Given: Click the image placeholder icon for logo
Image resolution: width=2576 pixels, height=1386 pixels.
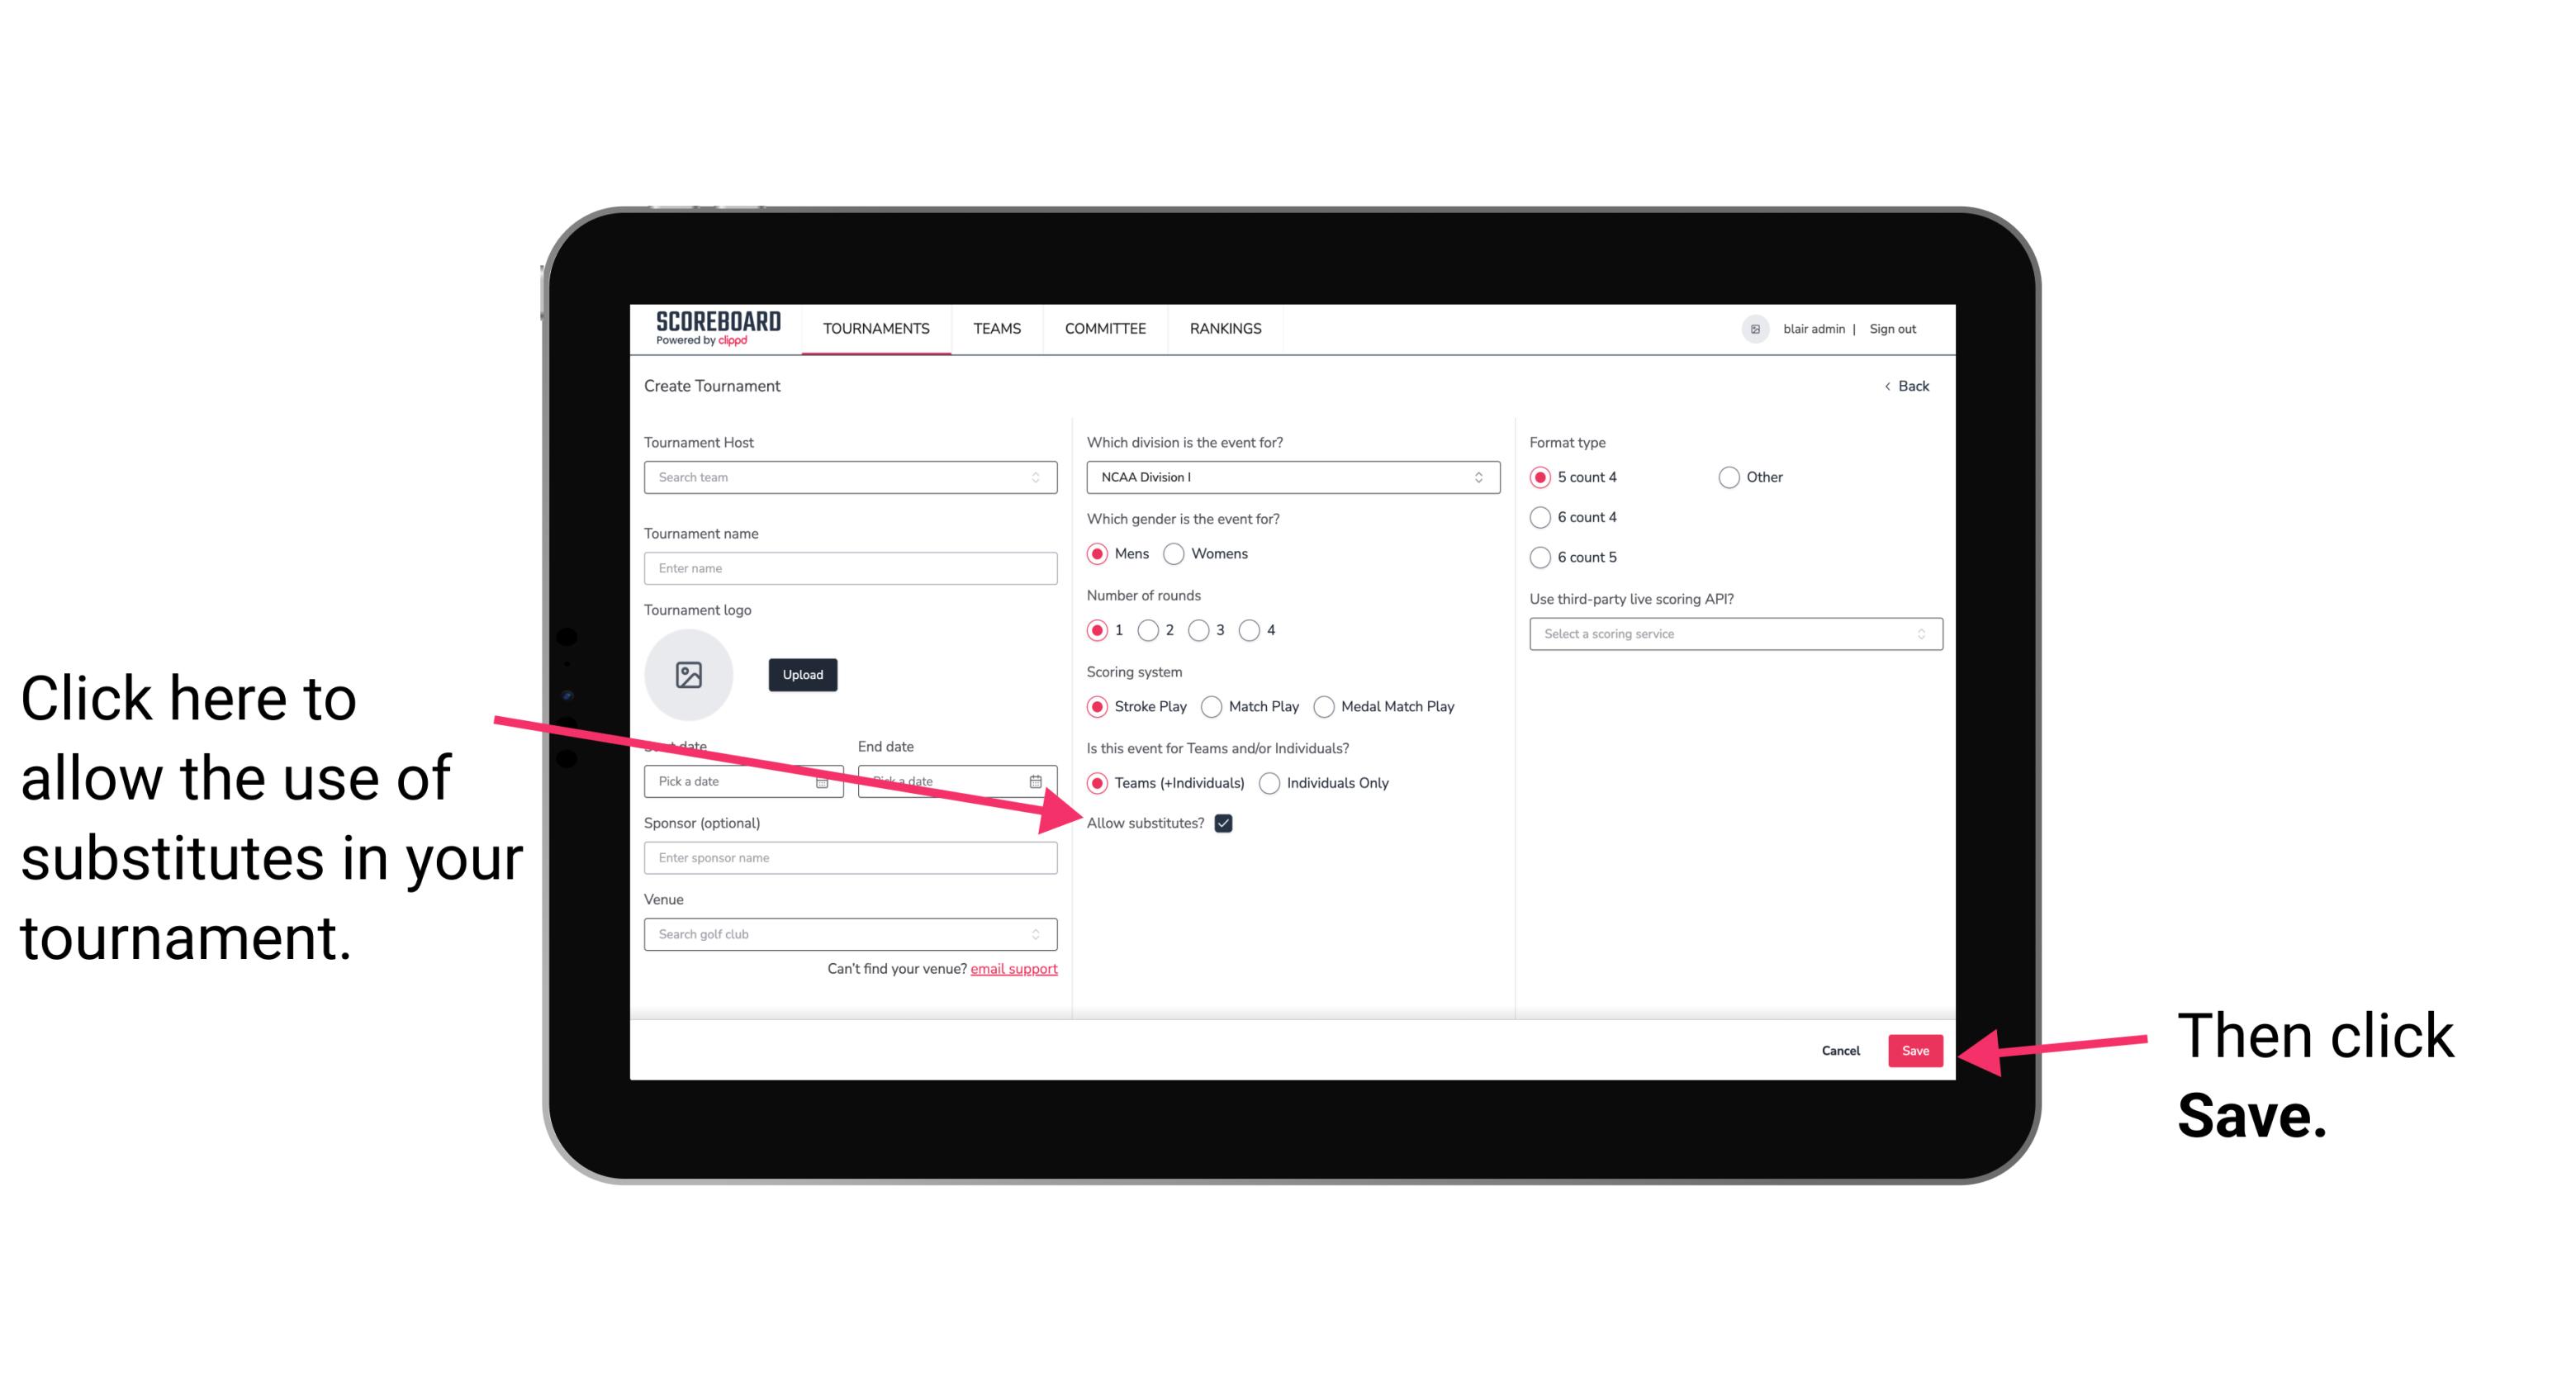Looking at the screenshot, I should [x=687, y=674].
